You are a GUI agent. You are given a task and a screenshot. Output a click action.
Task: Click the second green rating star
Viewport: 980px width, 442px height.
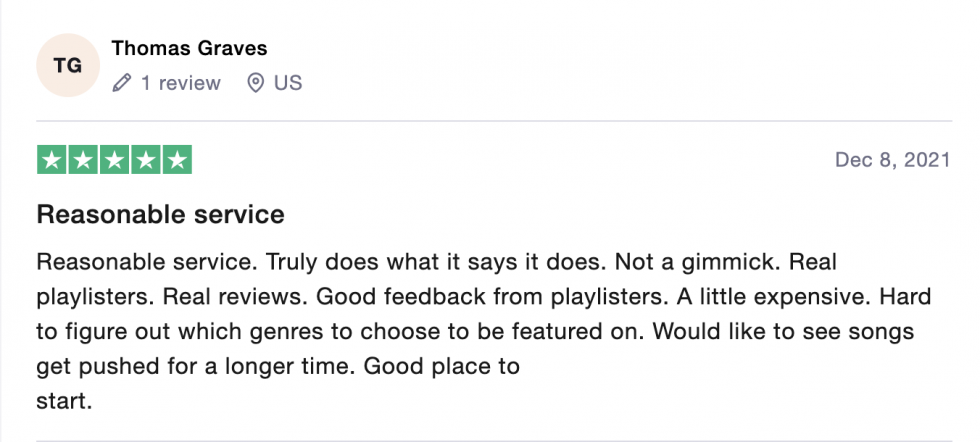83,160
